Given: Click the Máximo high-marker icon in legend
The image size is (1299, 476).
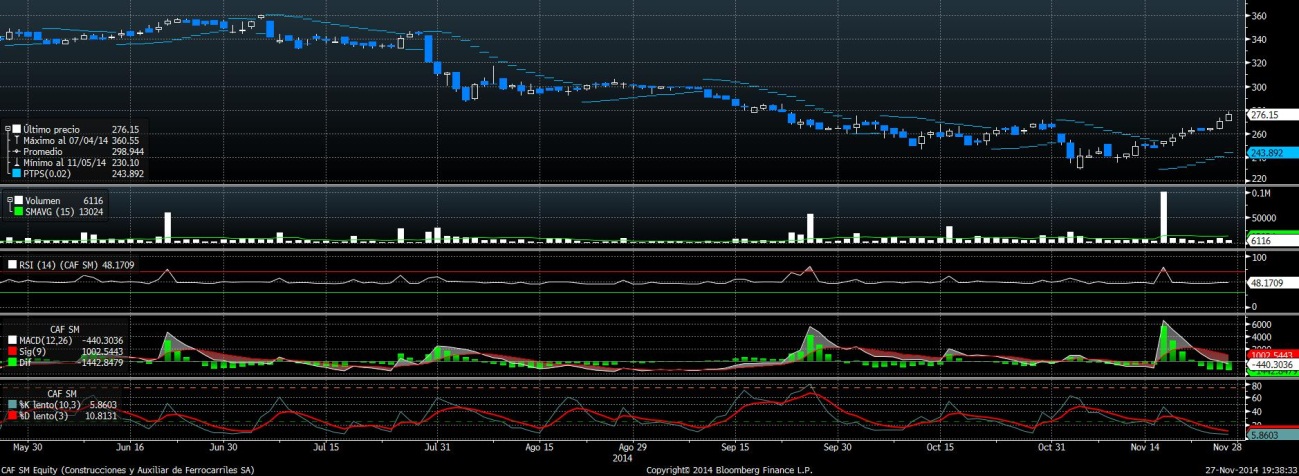Looking at the screenshot, I should tap(15, 140).
